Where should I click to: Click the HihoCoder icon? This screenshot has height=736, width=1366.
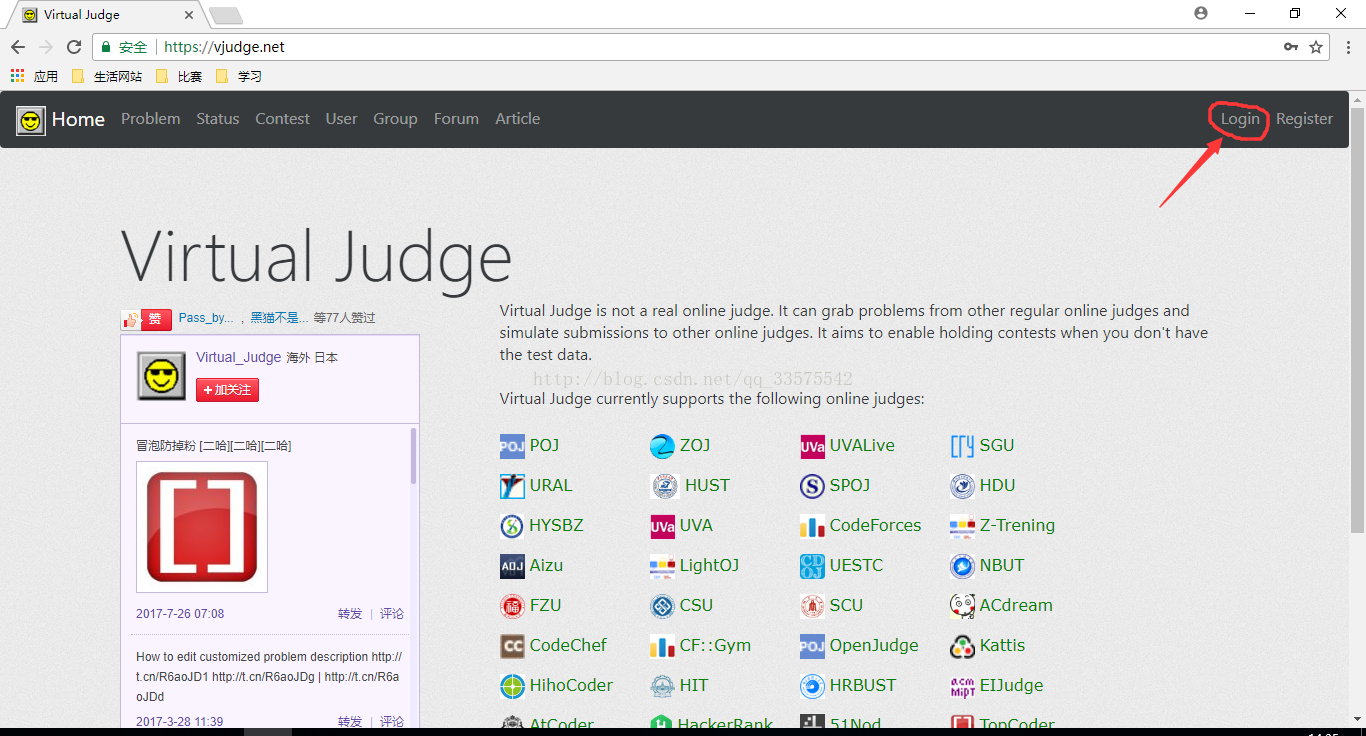pos(512,686)
